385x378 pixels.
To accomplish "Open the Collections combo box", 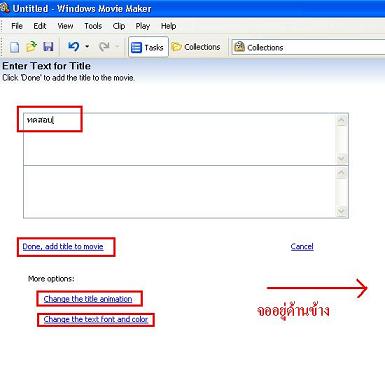I will click(308, 47).
